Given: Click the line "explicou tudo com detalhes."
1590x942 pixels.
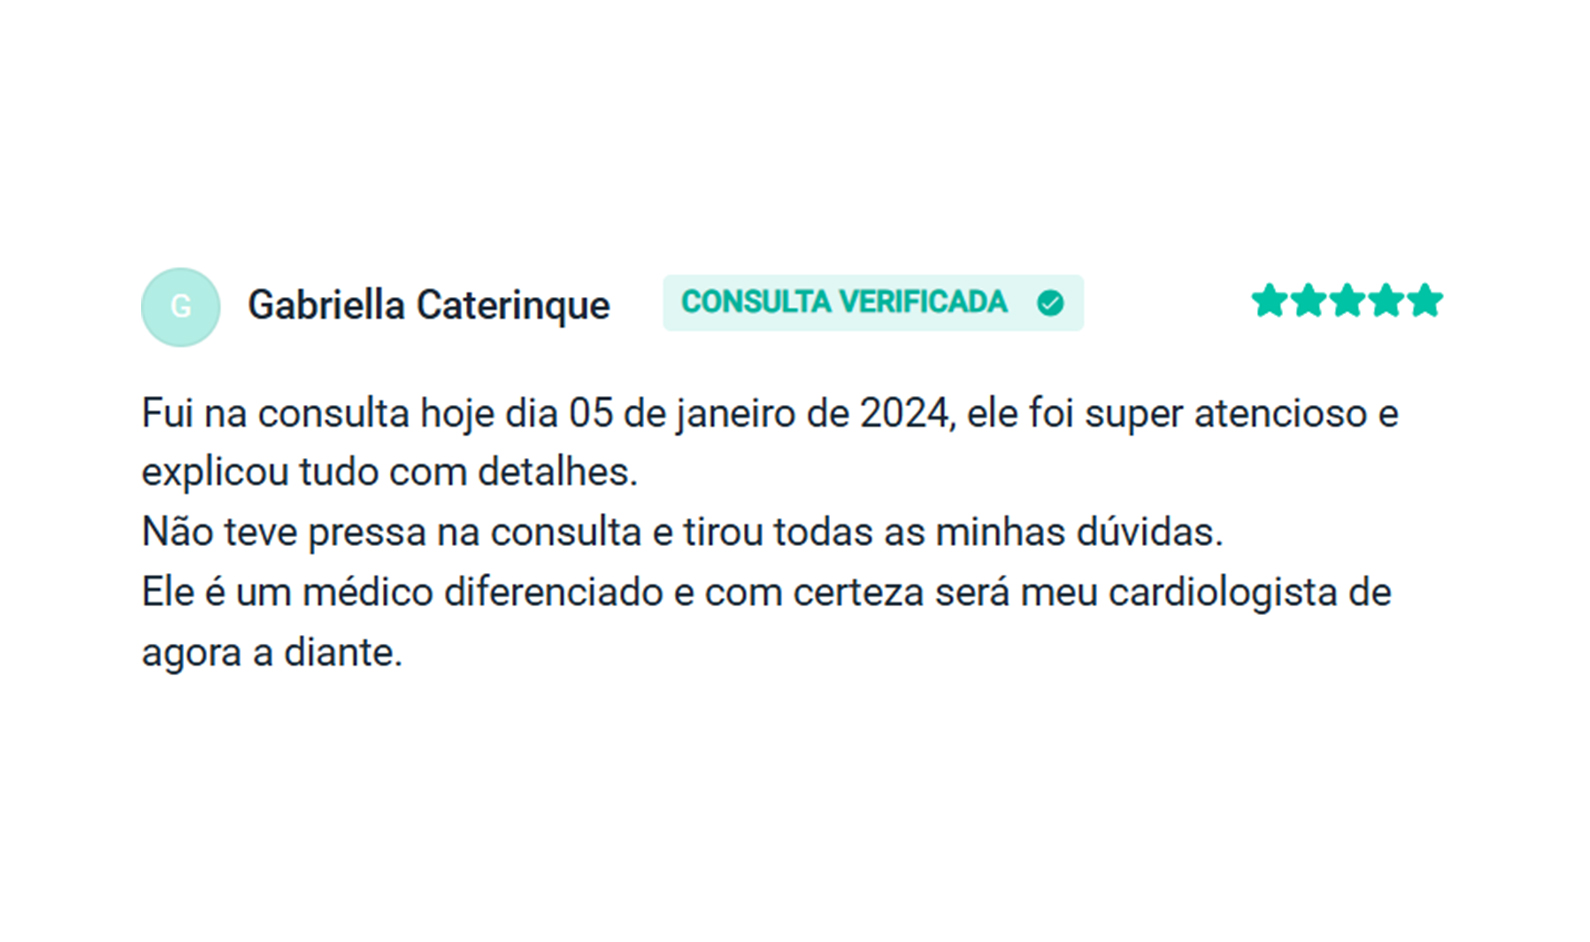Looking at the screenshot, I should 389,472.
